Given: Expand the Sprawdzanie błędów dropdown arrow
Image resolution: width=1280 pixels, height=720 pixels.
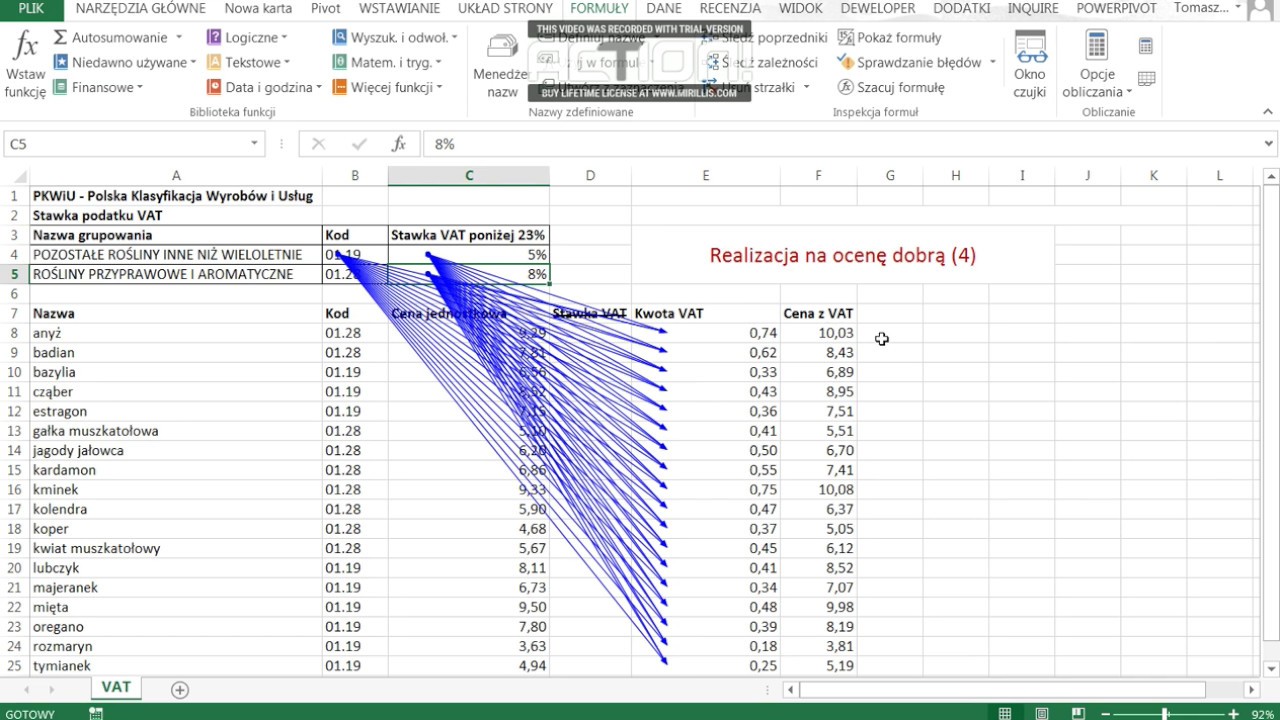Looking at the screenshot, I should pos(992,62).
